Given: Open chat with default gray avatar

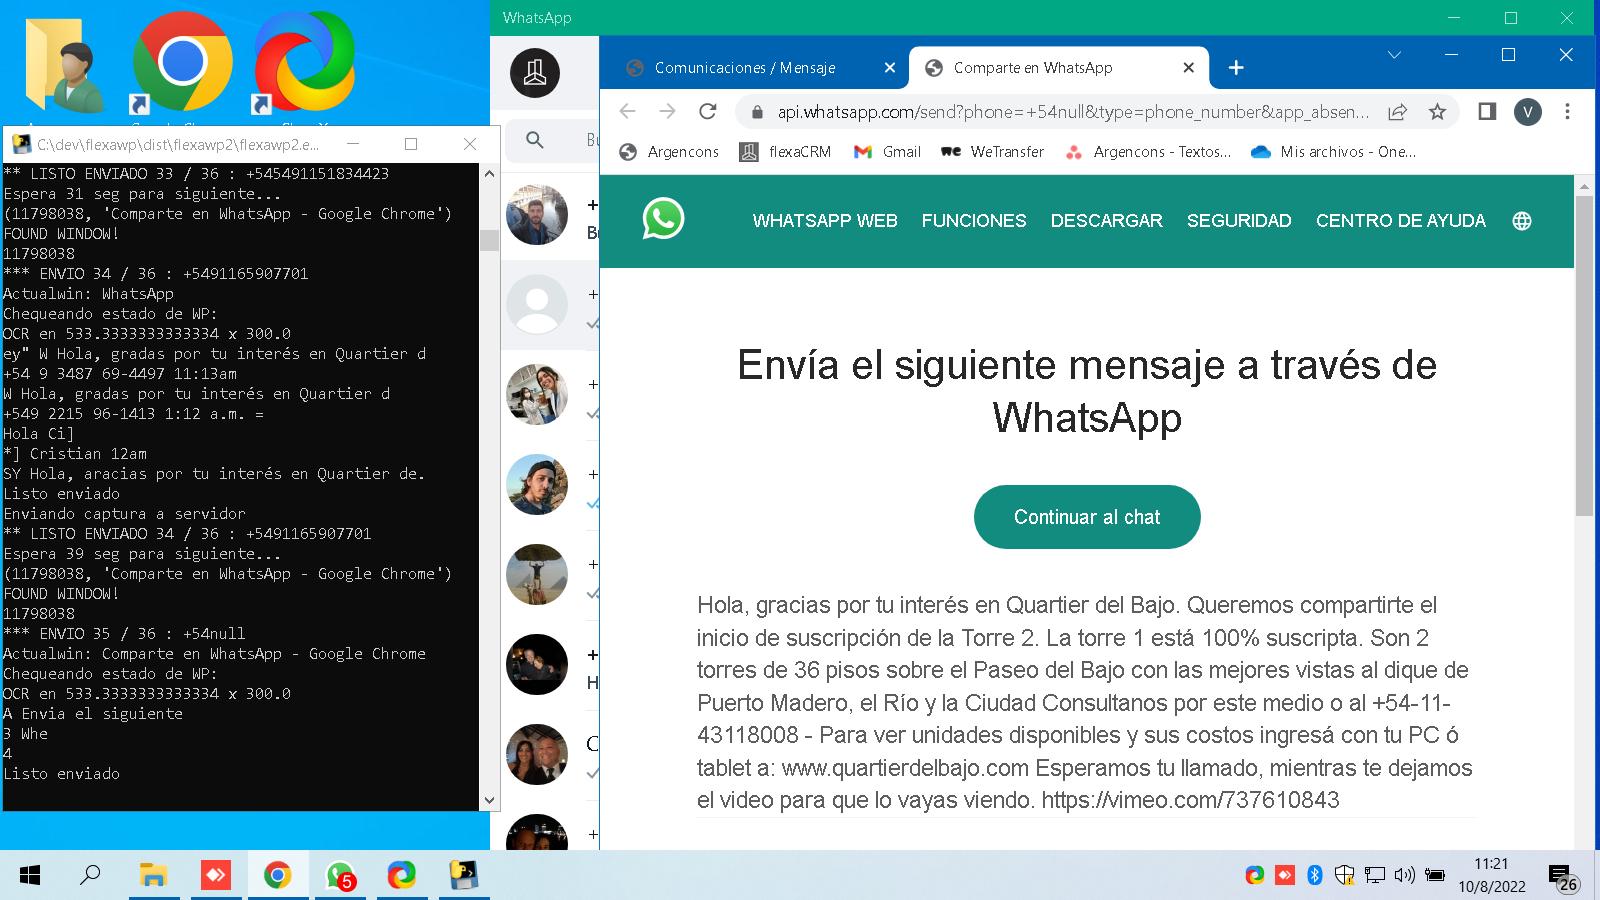Looking at the screenshot, I should click(537, 304).
